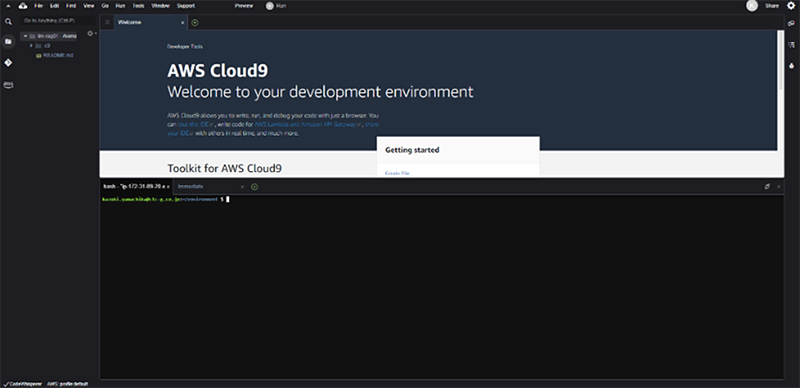Open the Support menu
The image size is (800, 388).
pyautogui.click(x=186, y=6)
